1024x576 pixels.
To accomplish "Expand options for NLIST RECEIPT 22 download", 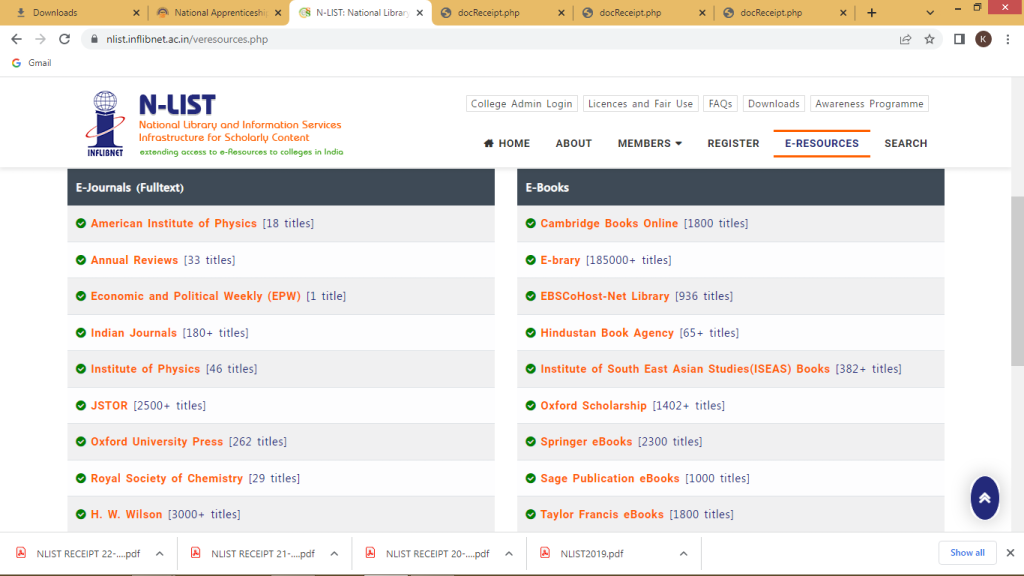I will pyautogui.click(x=159, y=553).
